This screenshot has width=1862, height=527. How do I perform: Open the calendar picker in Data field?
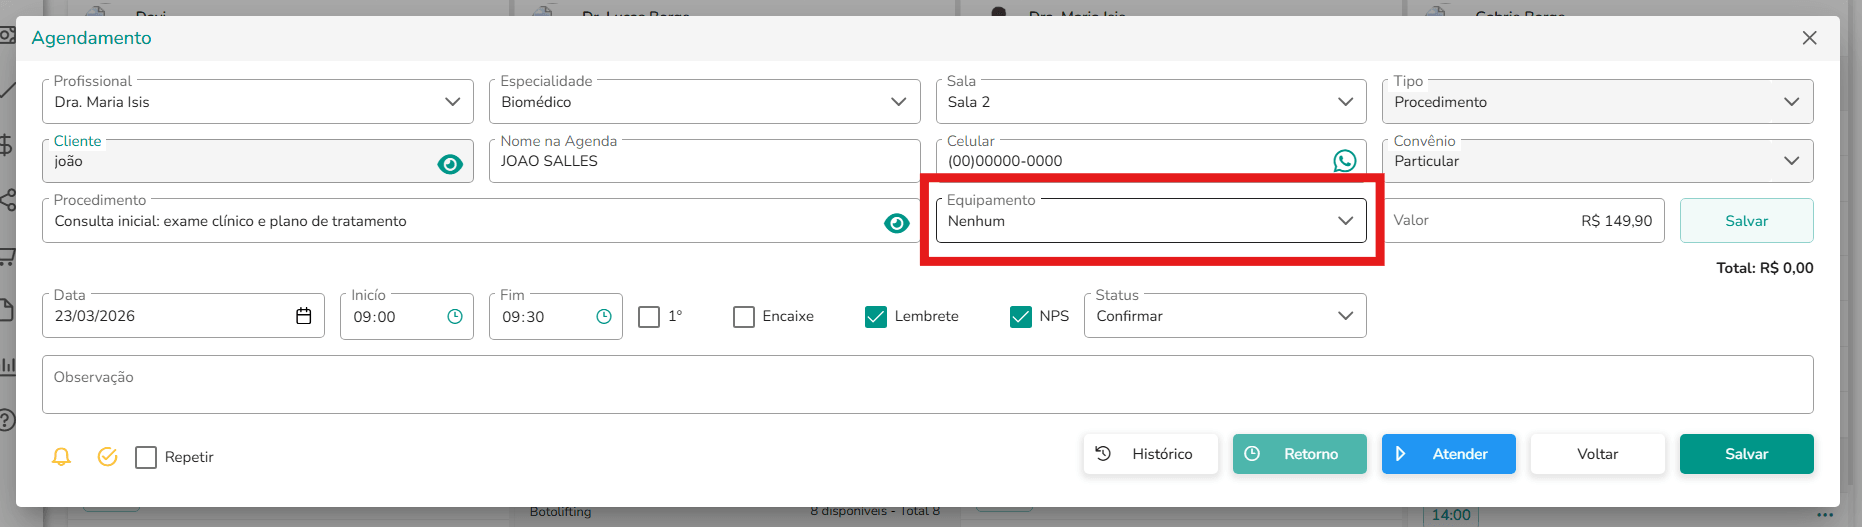(x=304, y=316)
